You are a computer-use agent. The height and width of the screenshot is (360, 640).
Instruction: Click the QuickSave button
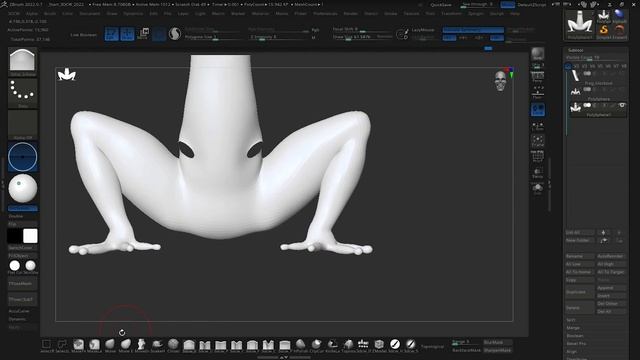[441, 5]
